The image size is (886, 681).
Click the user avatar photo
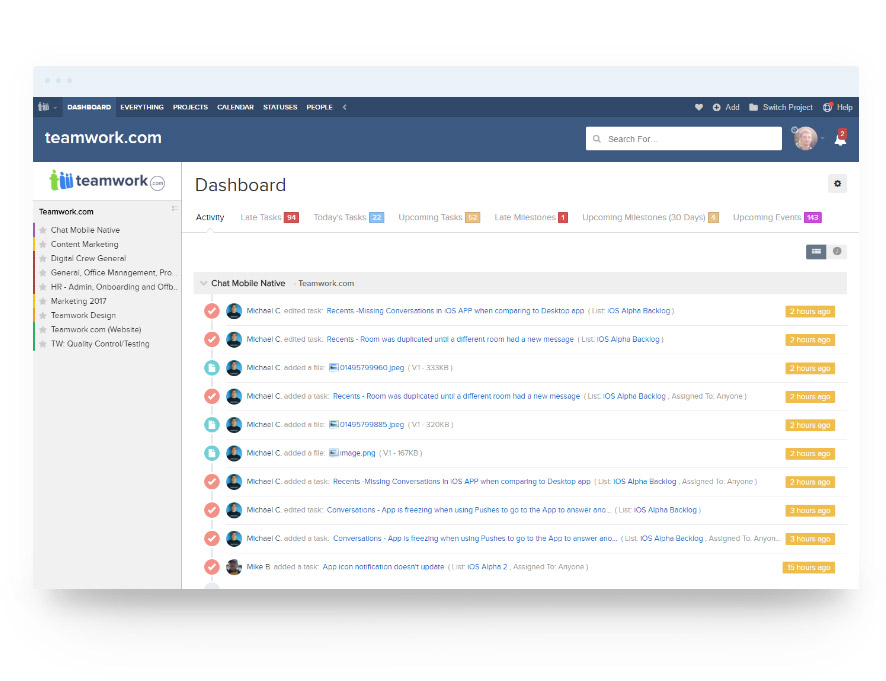tap(805, 138)
